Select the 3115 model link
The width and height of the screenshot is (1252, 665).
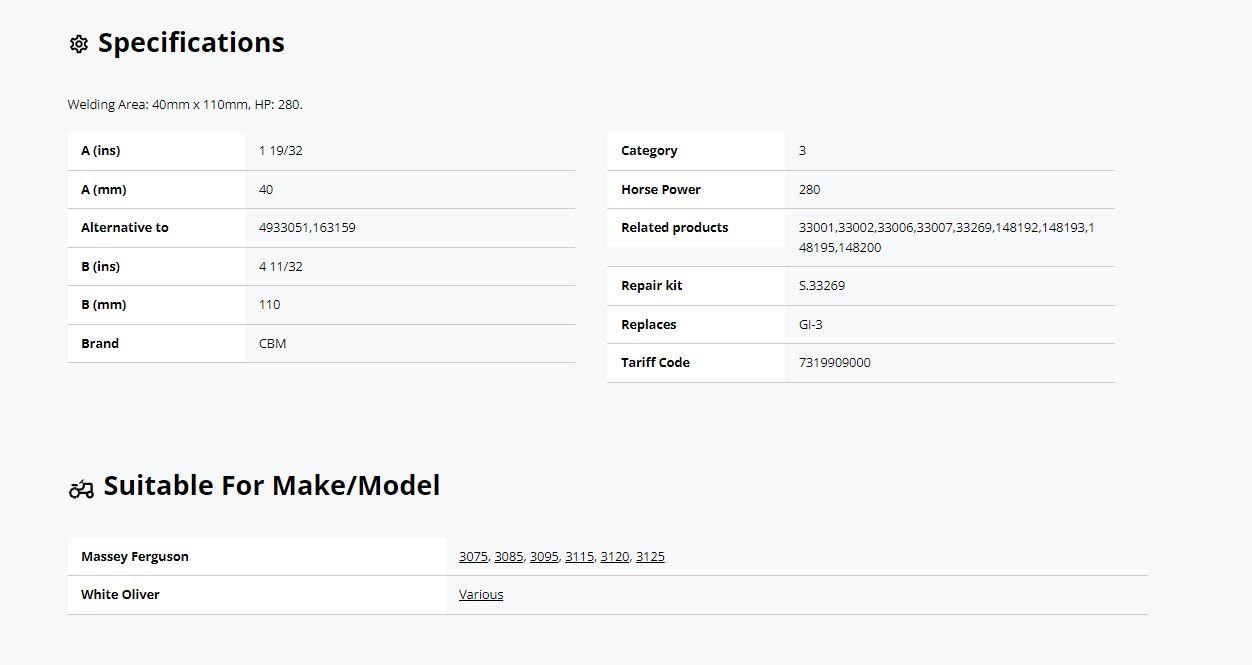coord(579,557)
